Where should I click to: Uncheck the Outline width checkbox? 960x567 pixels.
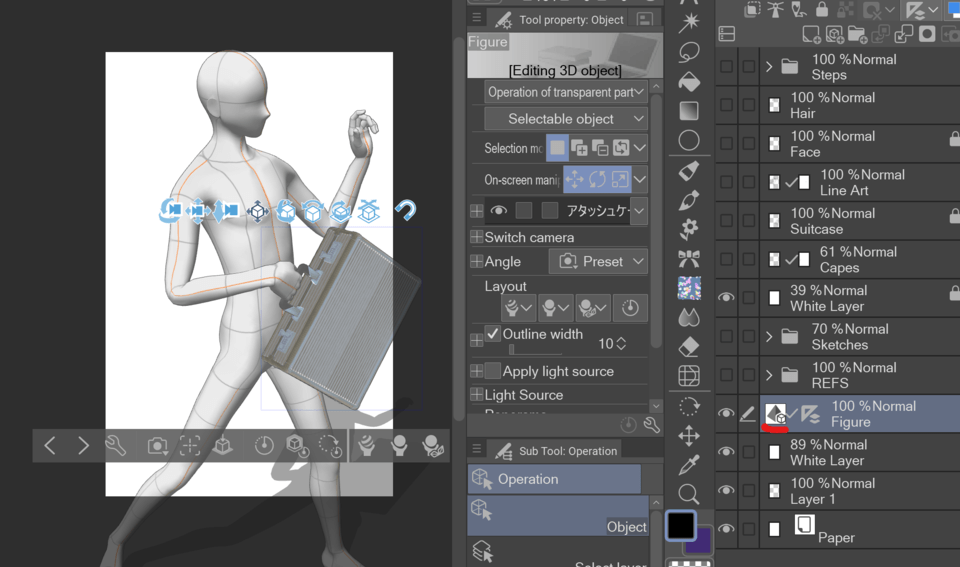click(493, 334)
